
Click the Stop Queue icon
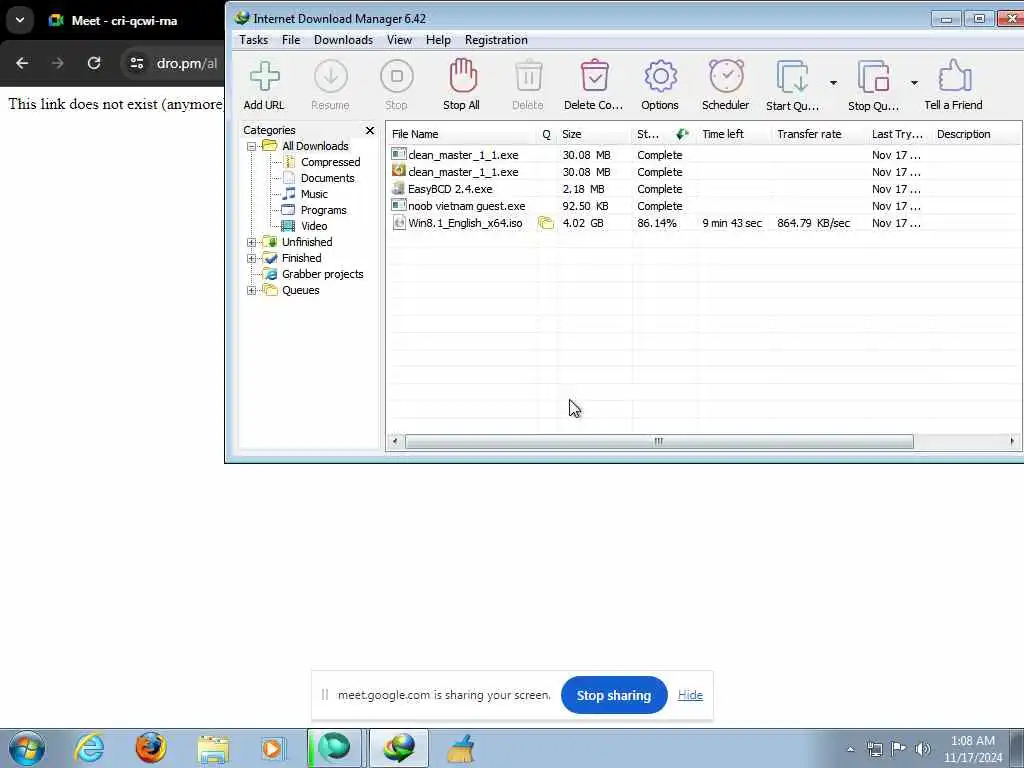tap(873, 76)
